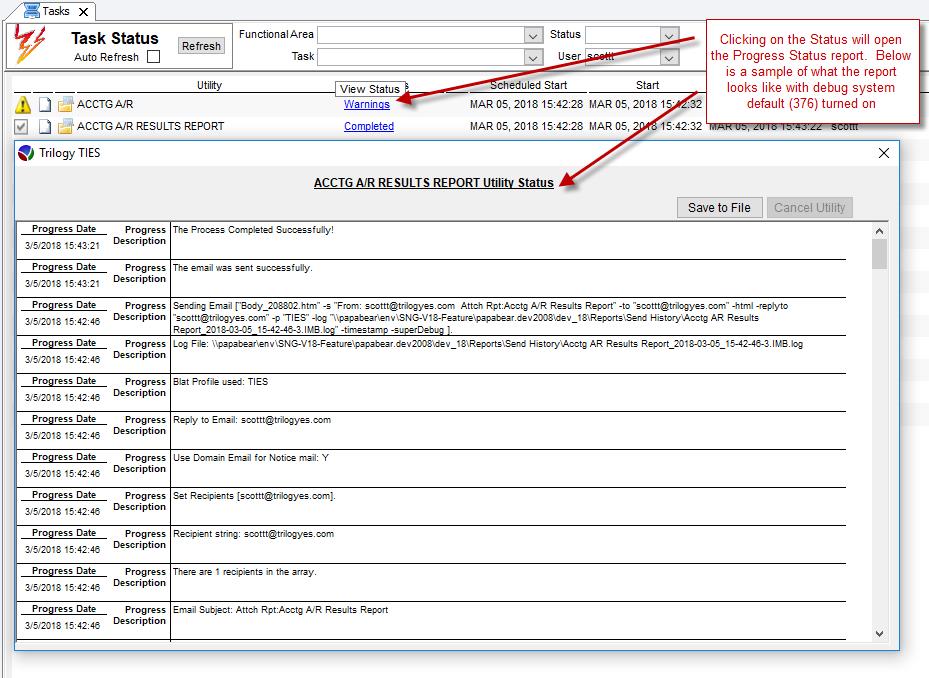Image resolution: width=929 pixels, height=678 pixels.
Task: Open the Functional Area dropdown
Action: point(533,35)
